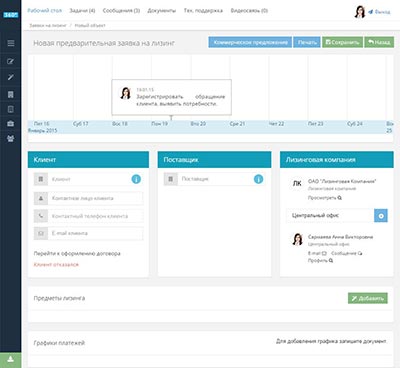400x368 pixels.
Task: Focus the Контактный телефон клиента field
Action: (96, 216)
